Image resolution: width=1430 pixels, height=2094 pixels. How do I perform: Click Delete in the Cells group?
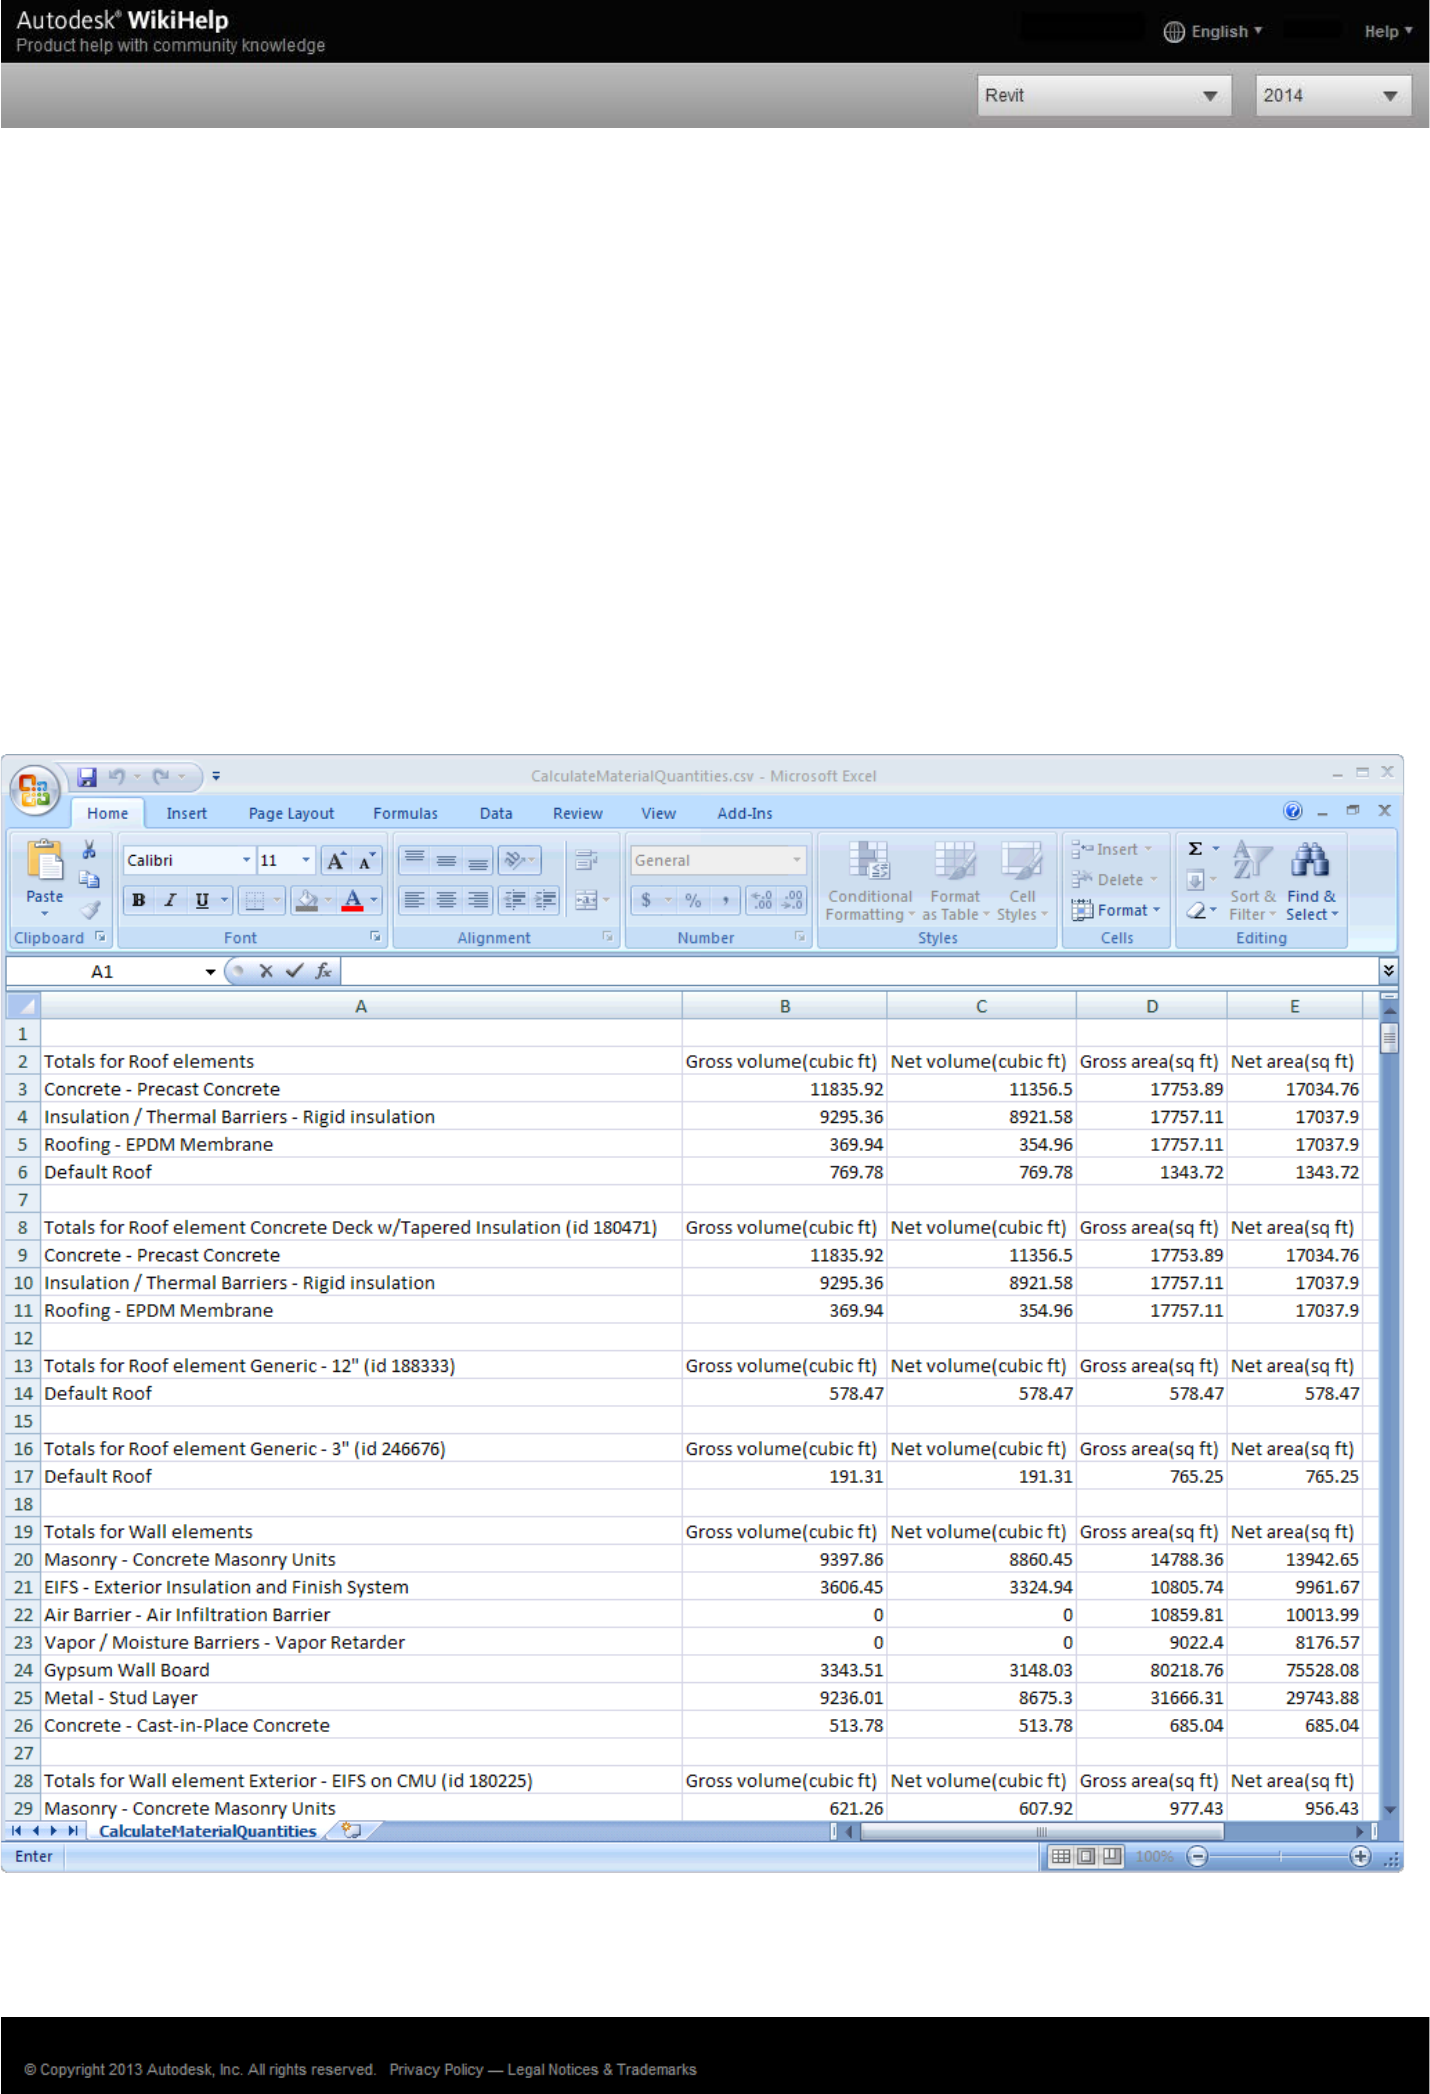click(x=1113, y=880)
